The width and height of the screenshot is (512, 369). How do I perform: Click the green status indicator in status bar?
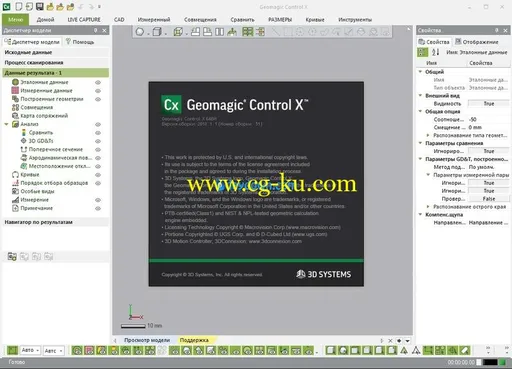[502, 362]
